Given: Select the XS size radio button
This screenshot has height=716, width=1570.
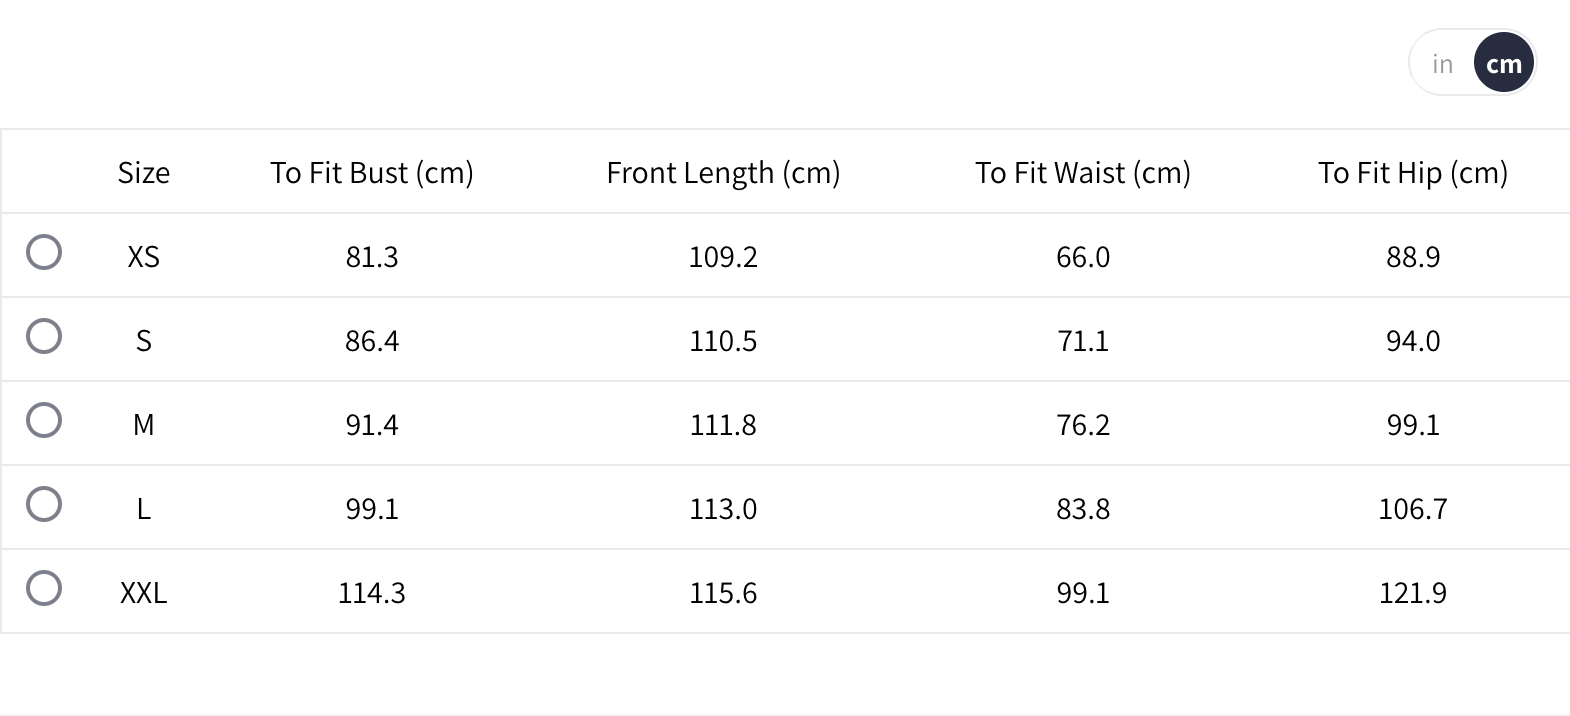Looking at the screenshot, I should click(44, 252).
